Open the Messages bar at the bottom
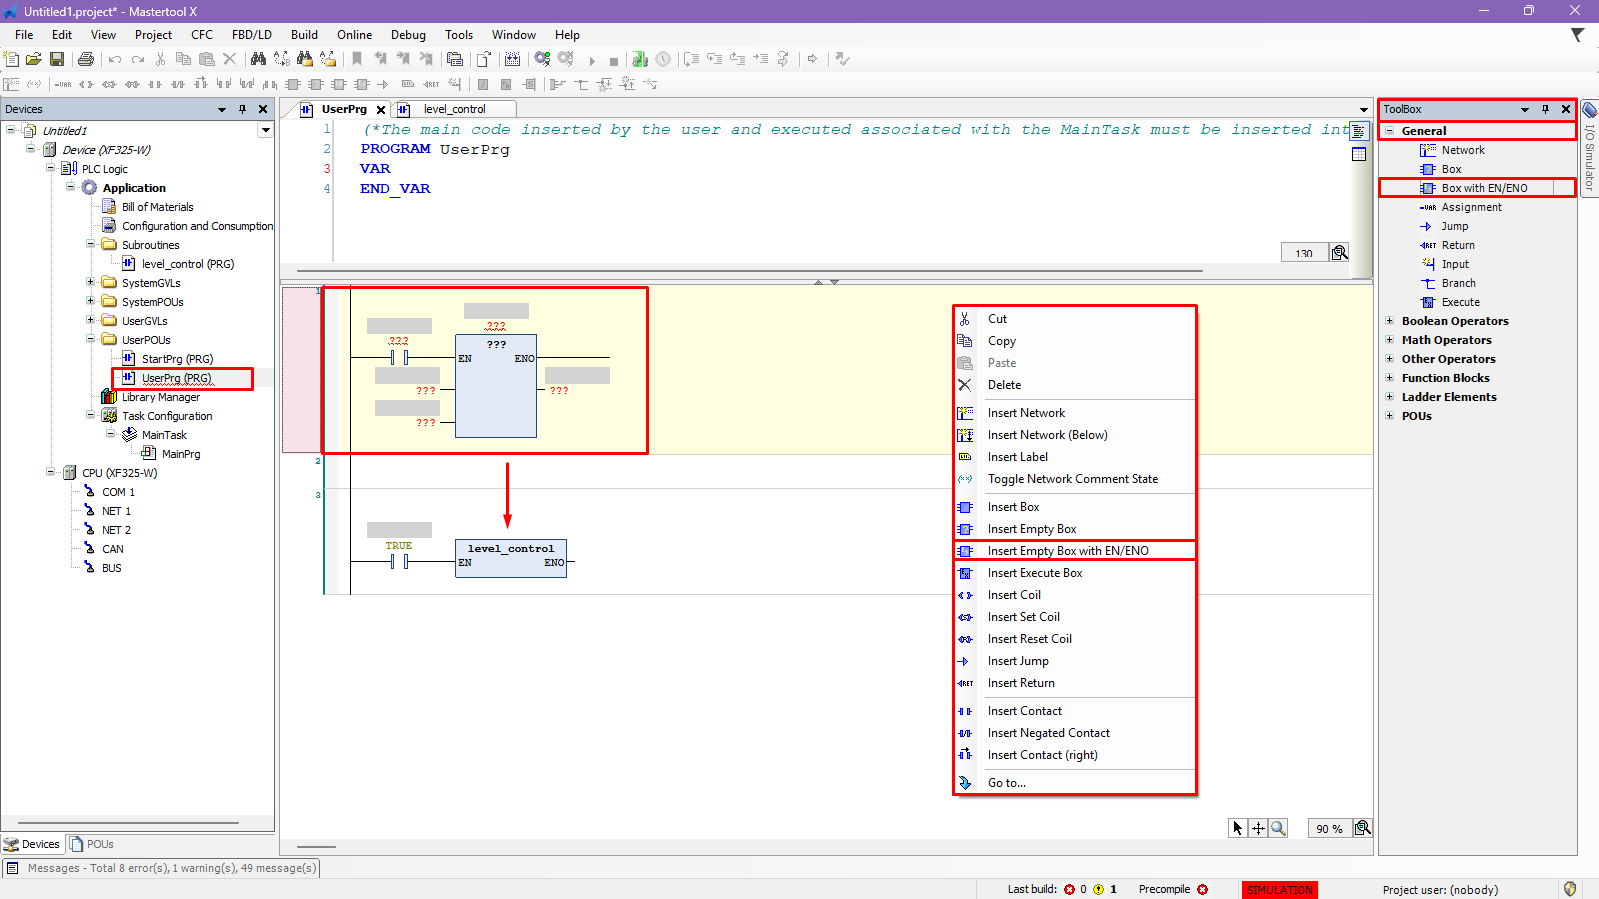 click(162, 868)
